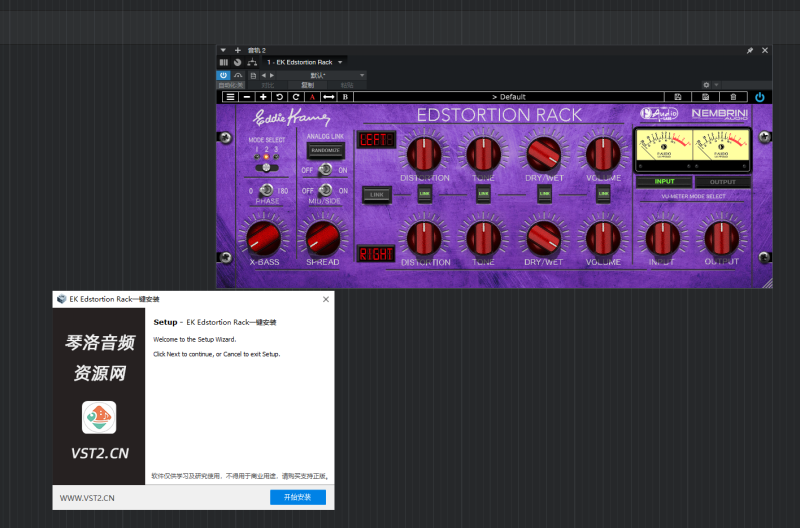800x528 pixels.
Task: Click the copy A to B arrow
Action: pyautogui.click(x=328, y=97)
